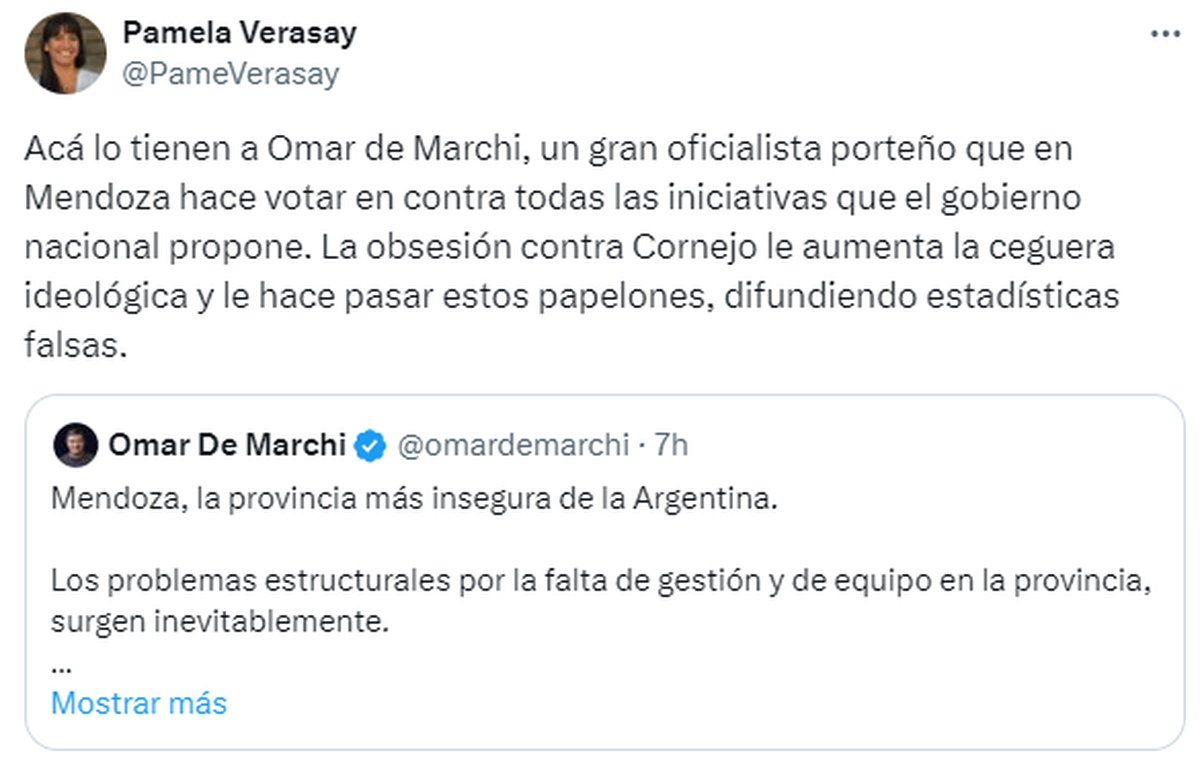Click Omar De Marchi's small avatar

click(76, 445)
